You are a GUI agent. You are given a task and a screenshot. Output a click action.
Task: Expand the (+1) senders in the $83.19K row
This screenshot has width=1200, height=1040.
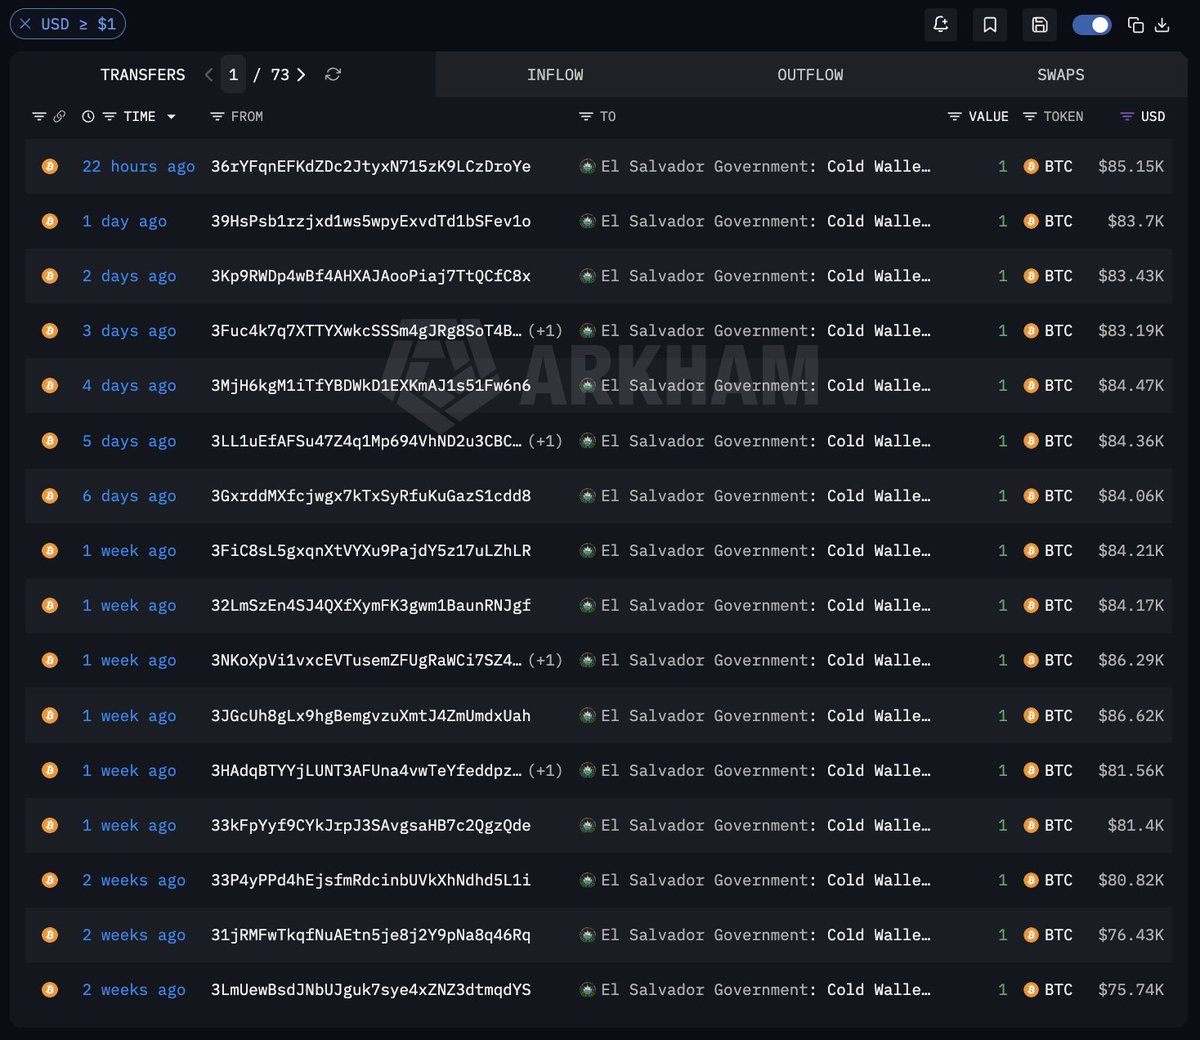coord(545,331)
